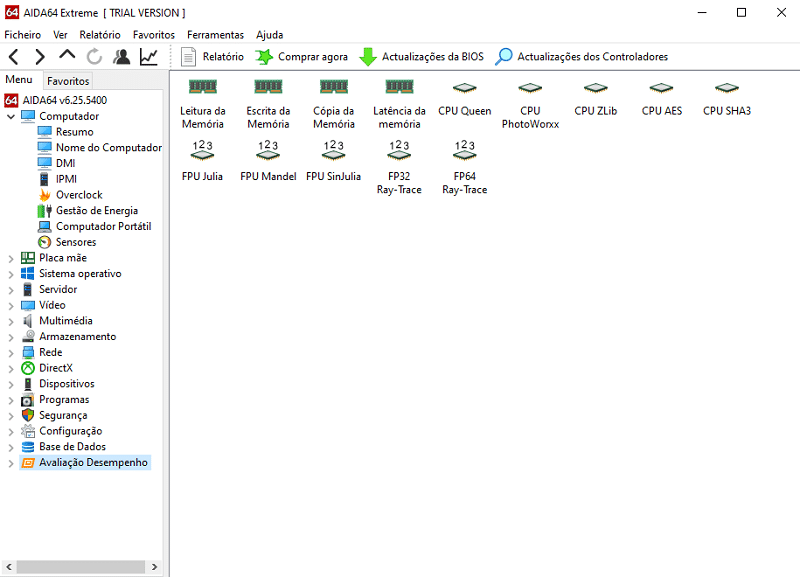
Task: Go back with the left arrow toolbar icon
Action: 14,57
